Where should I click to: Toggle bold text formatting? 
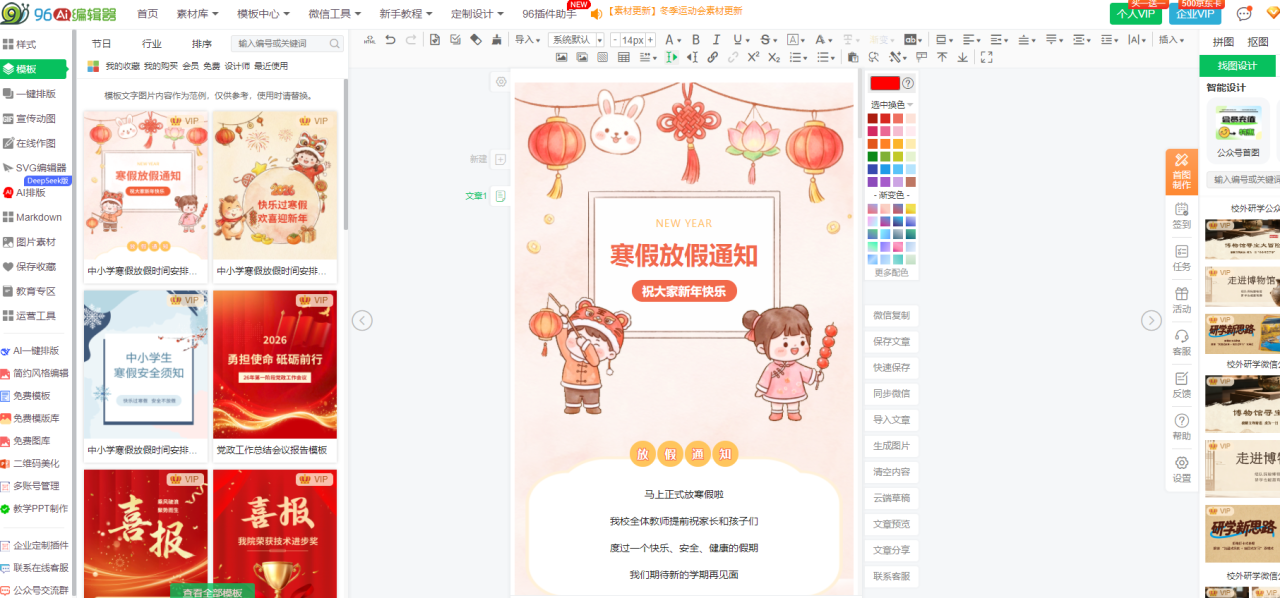point(695,40)
